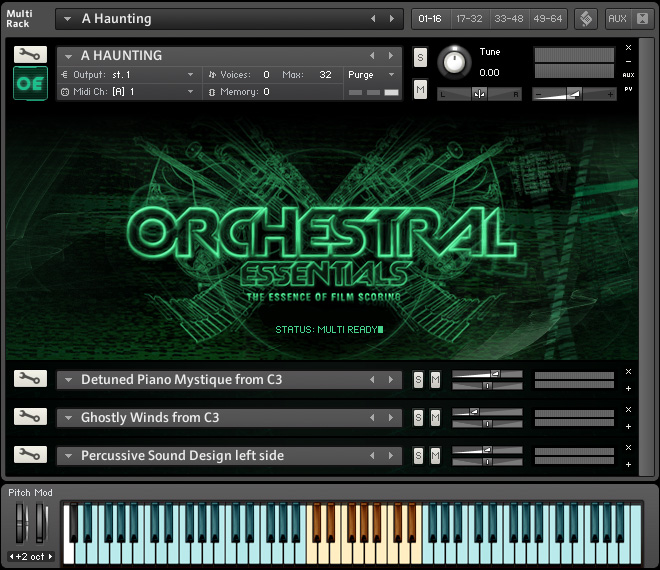
Task: Solo Detuned Piano Mystique from C3
Action: [x=418, y=380]
